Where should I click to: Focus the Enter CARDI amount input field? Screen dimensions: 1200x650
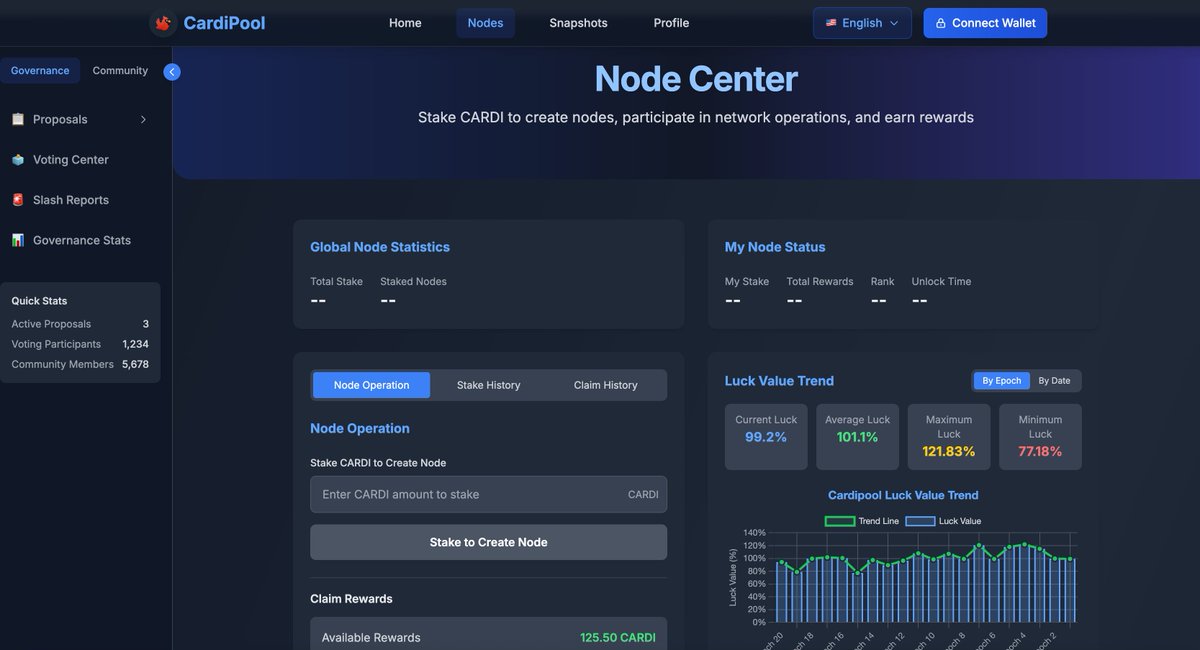(x=489, y=494)
